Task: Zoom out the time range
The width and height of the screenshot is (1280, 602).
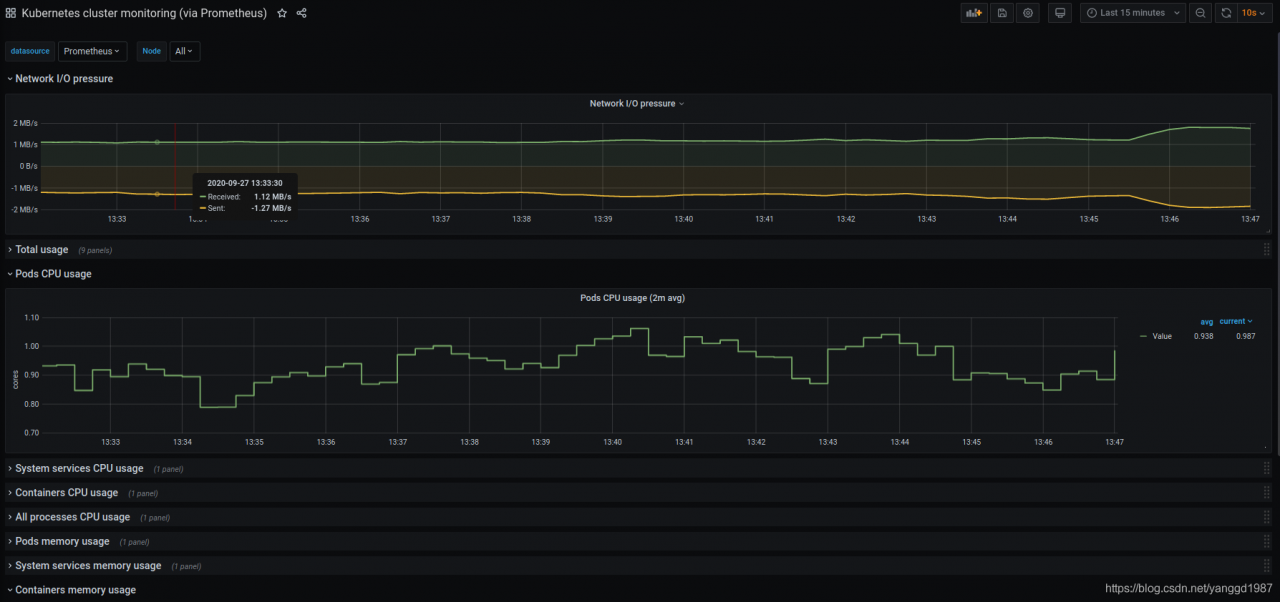Action: [x=1200, y=13]
